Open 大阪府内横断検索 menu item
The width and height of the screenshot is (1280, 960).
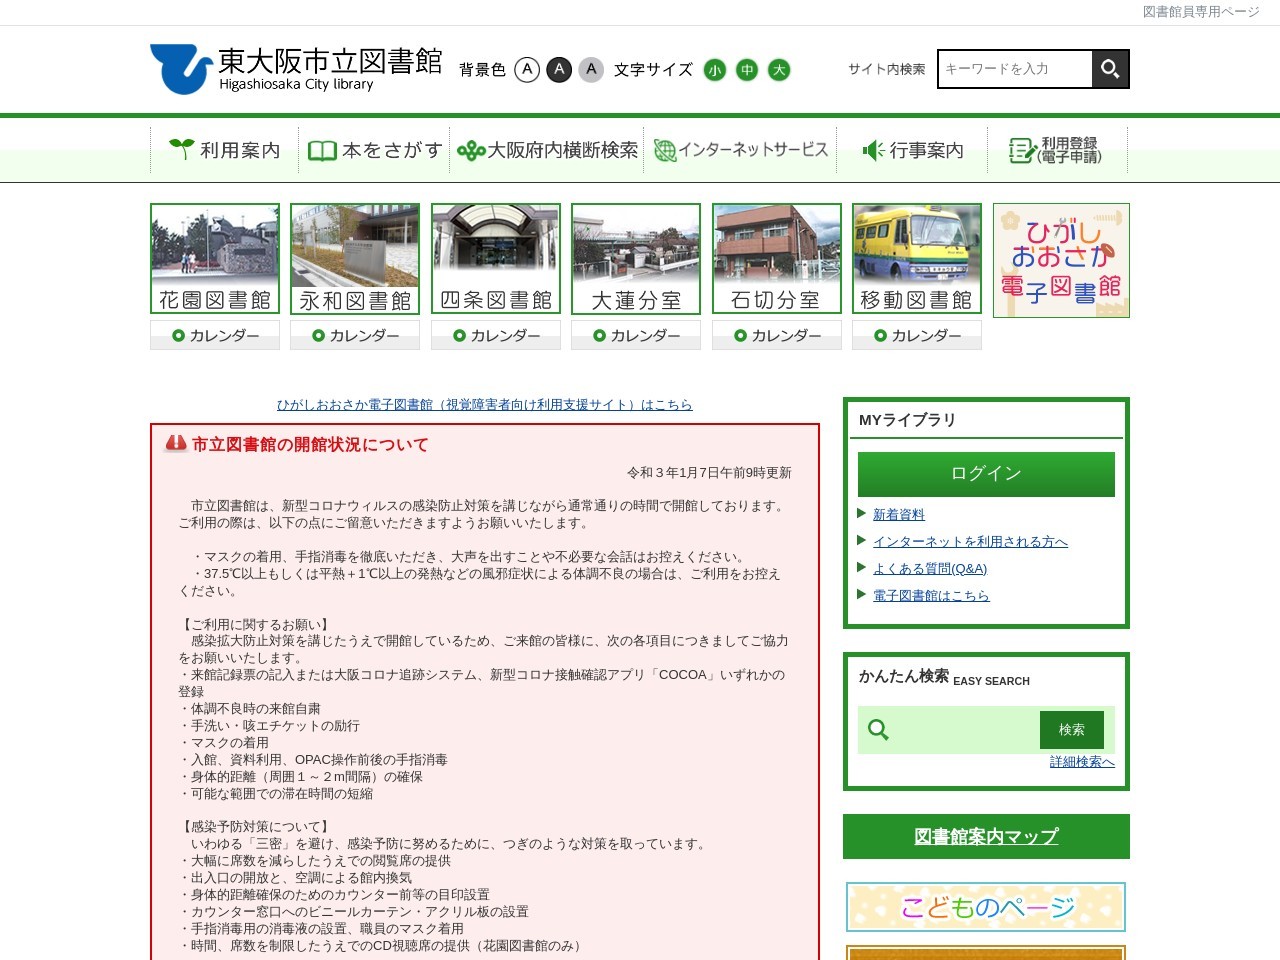click(x=547, y=150)
